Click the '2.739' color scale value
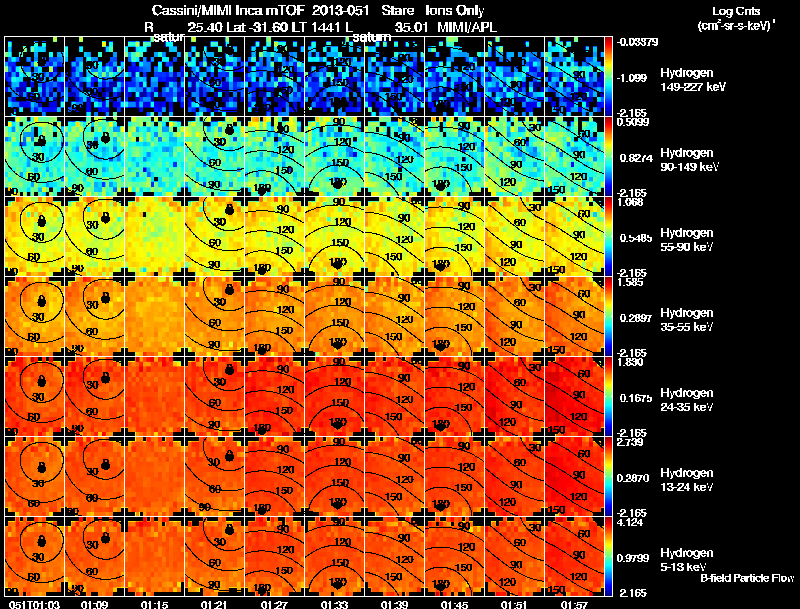Image resolution: width=800 pixels, height=609 pixels. [x=630, y=442]
